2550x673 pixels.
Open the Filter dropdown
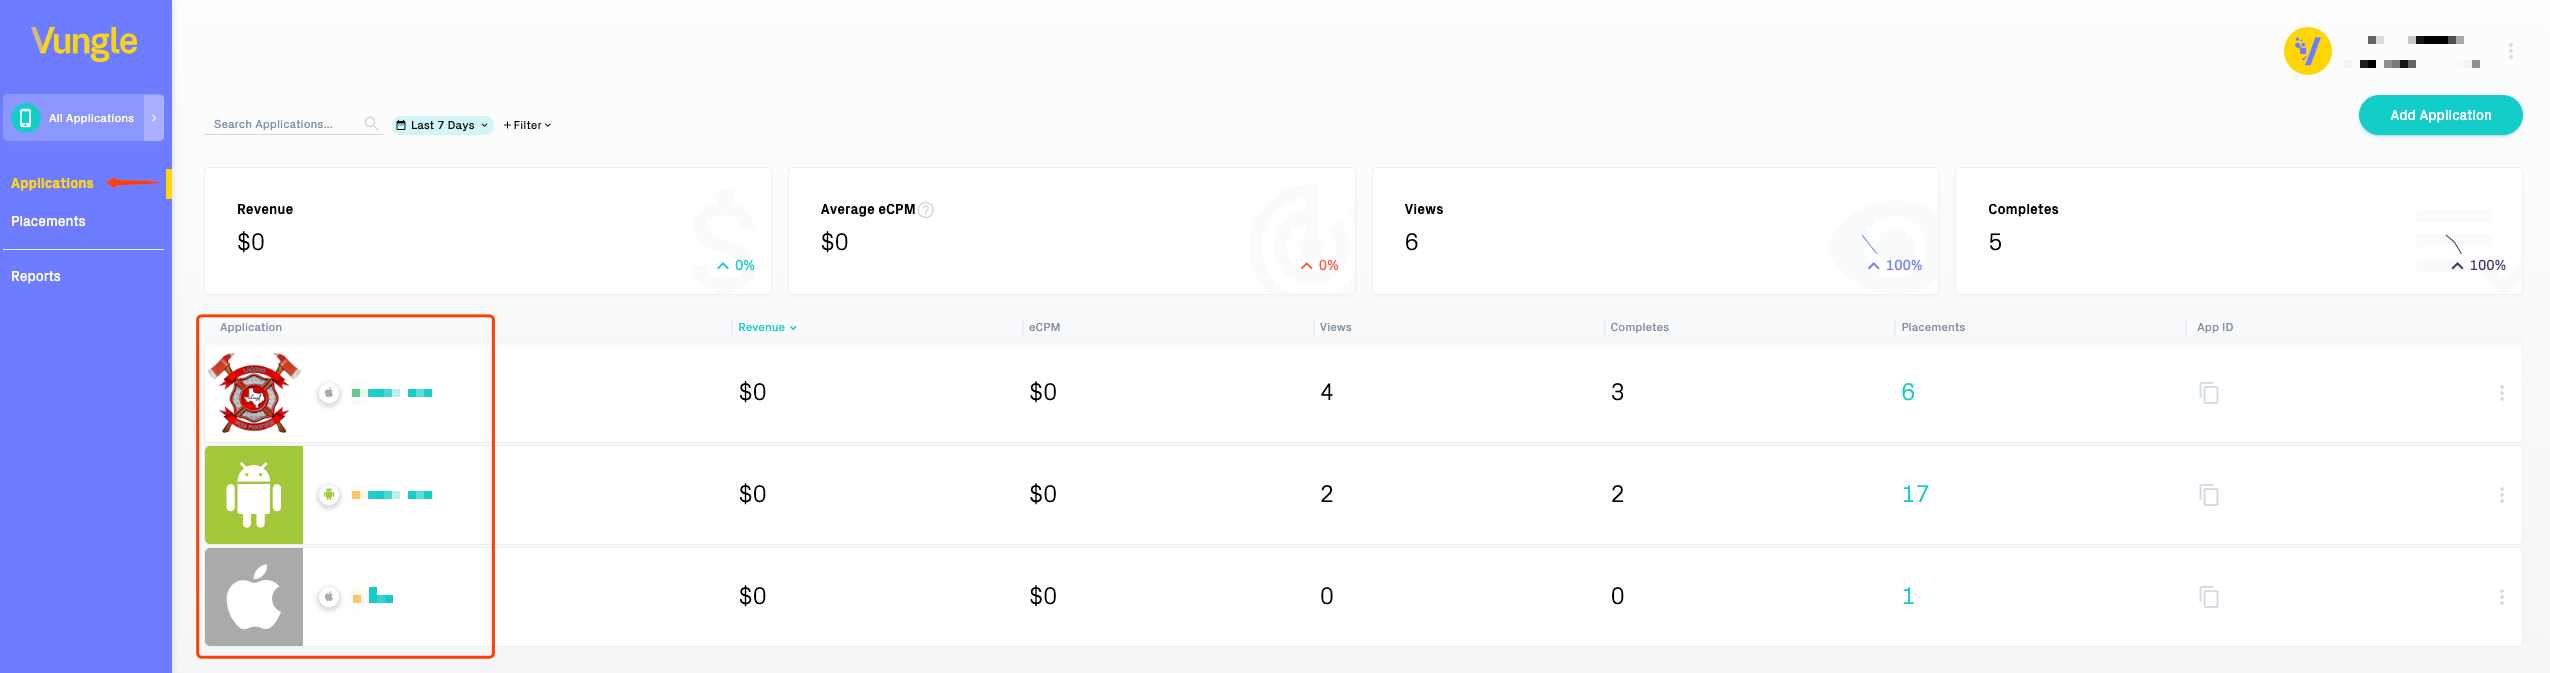pyautogui.click(x=527, y=125)
